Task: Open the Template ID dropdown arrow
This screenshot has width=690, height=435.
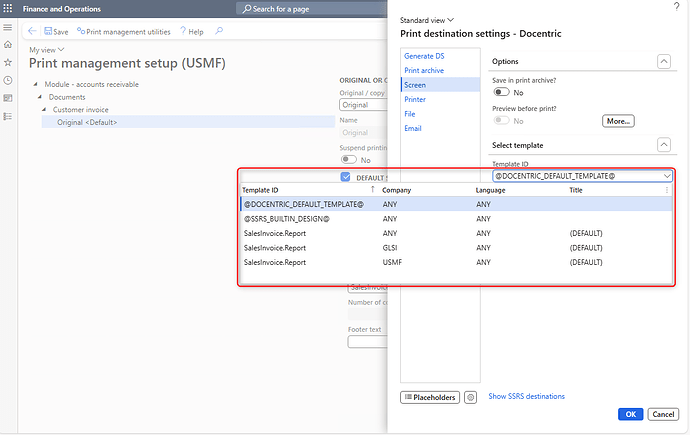Action: click(x=667, y=175)
